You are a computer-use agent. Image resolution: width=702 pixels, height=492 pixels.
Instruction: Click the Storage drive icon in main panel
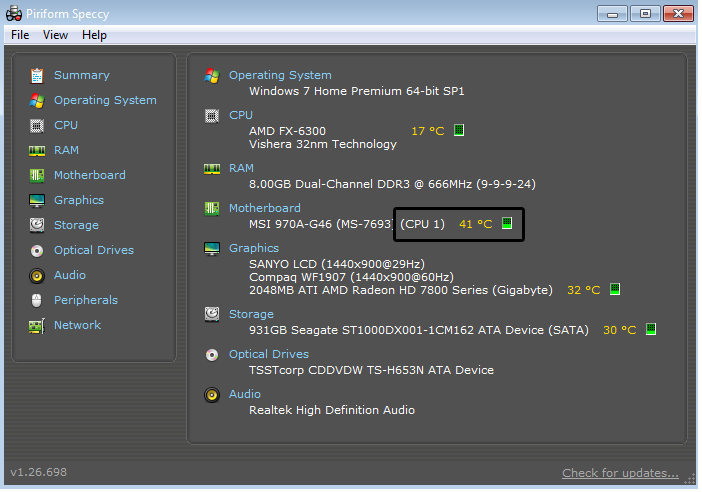(212, 314)
